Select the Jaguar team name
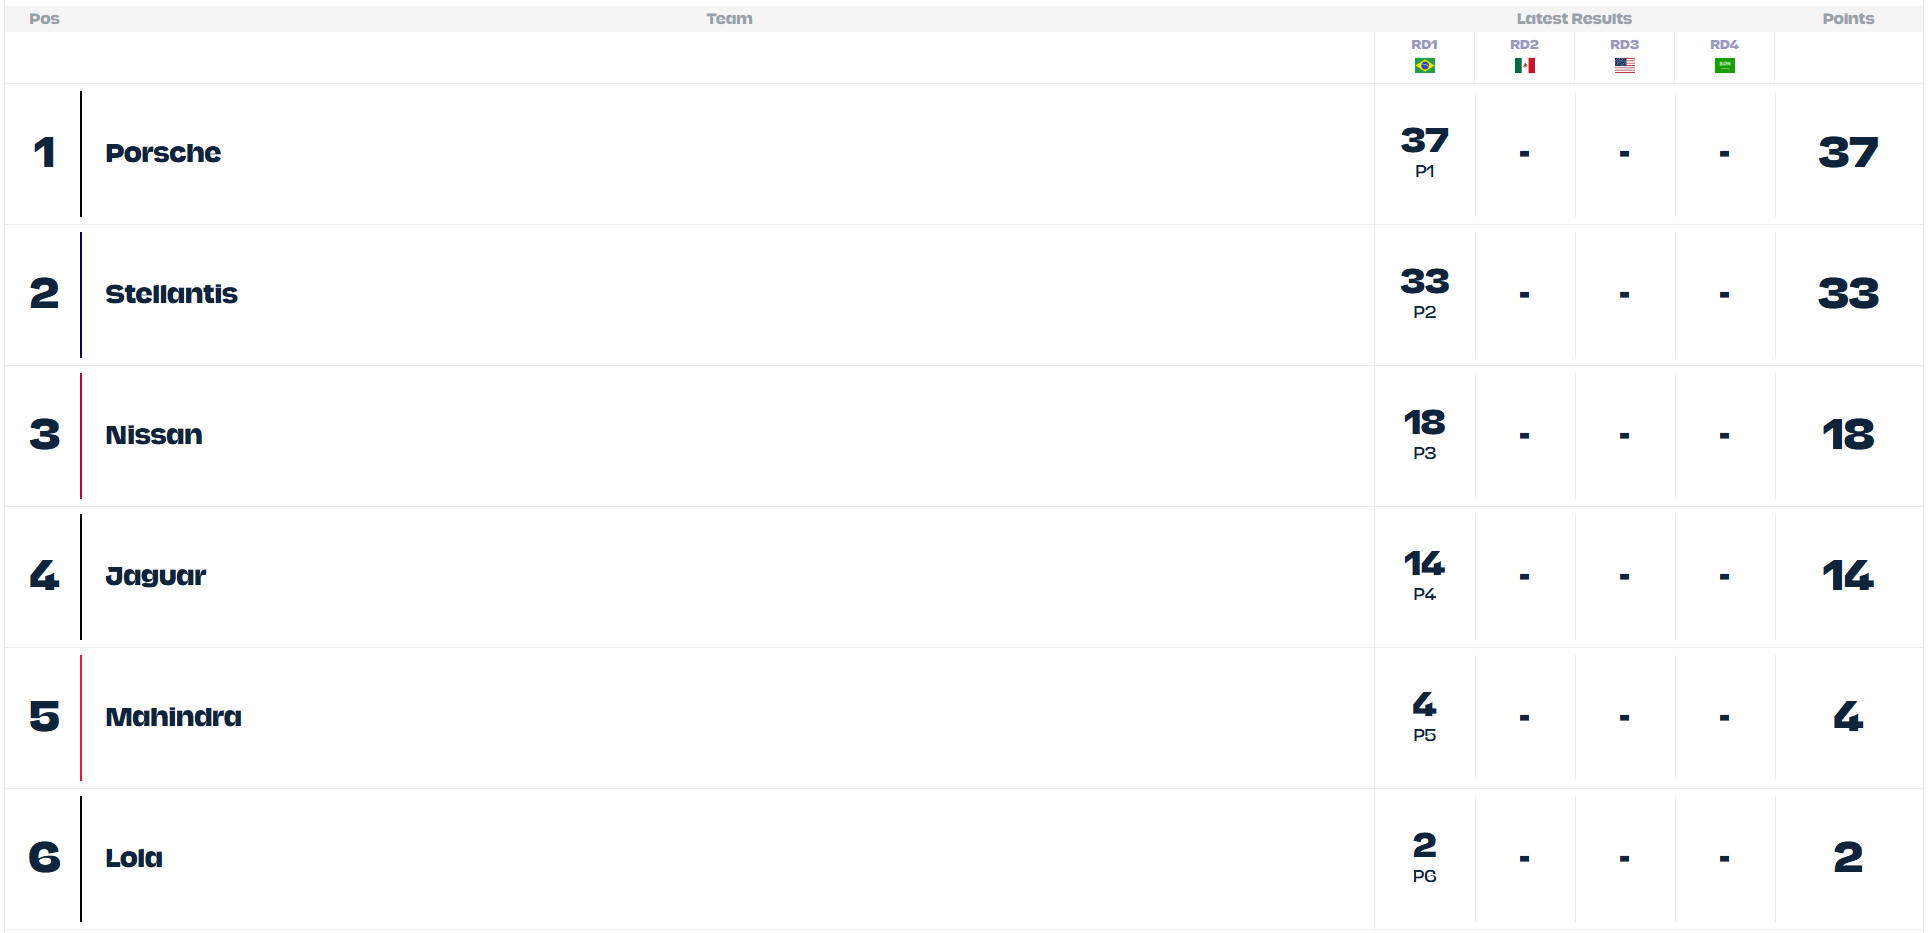This screenshot has height=933, width=1929. tap(156, 576)
